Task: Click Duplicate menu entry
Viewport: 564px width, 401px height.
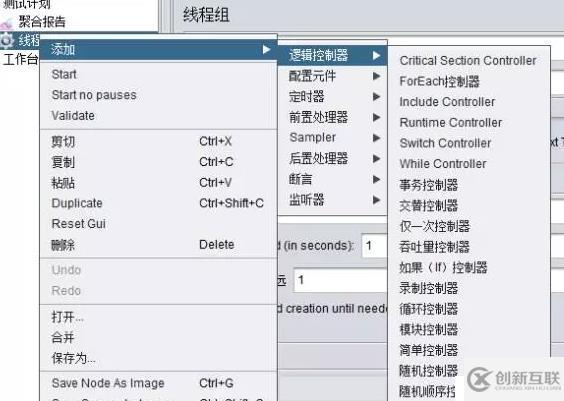Action: pos(158,203)
